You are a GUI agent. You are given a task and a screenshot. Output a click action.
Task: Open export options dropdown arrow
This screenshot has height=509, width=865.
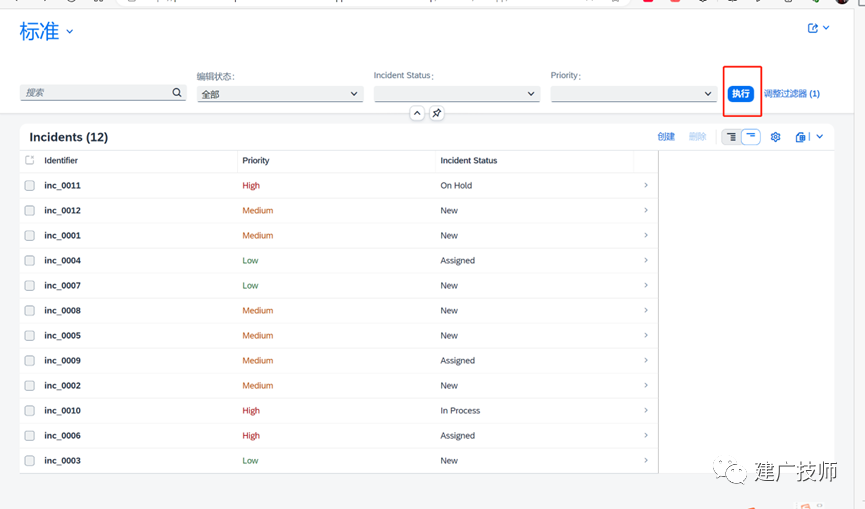tap(820, 137)
